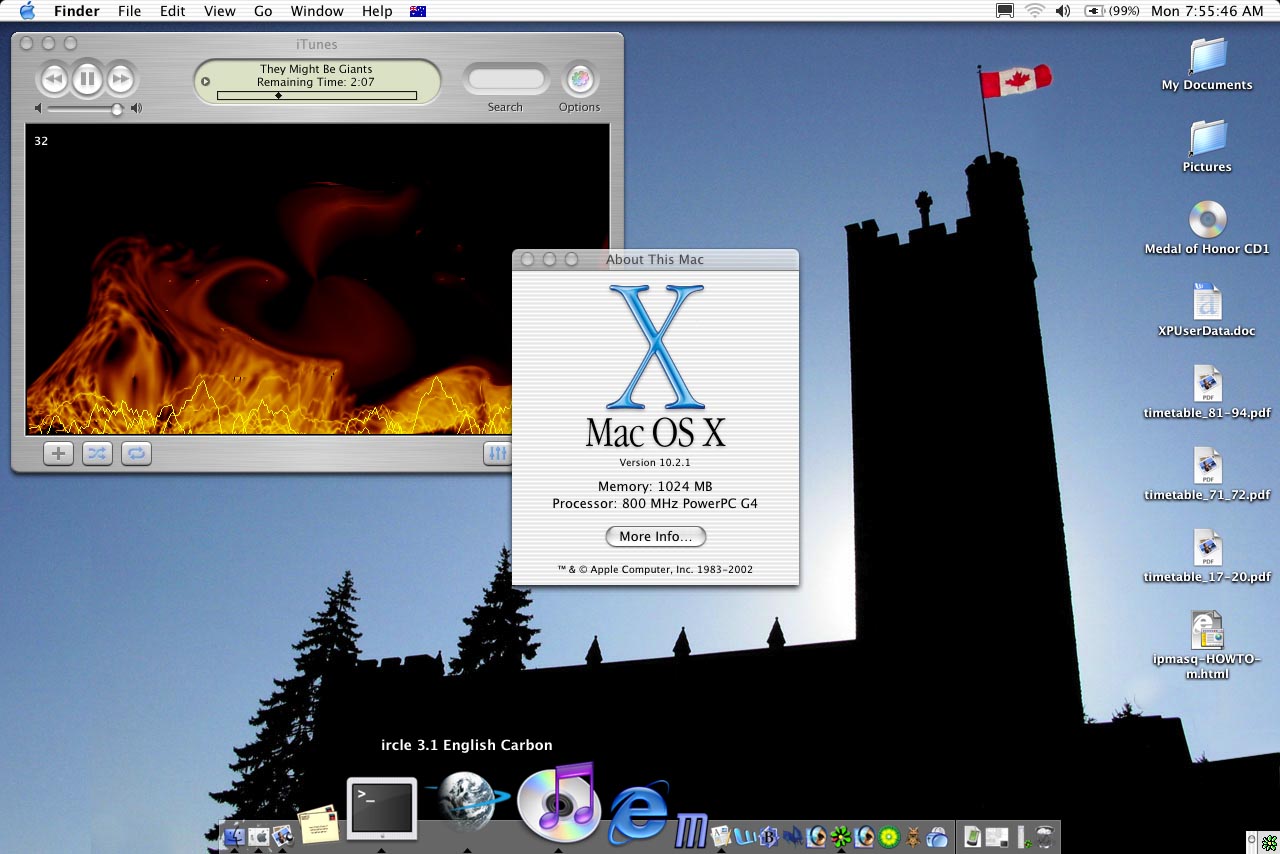Restore the minimized window in Dock
The height and width of the screenshot is (854, 1280).
pos(996,836)
